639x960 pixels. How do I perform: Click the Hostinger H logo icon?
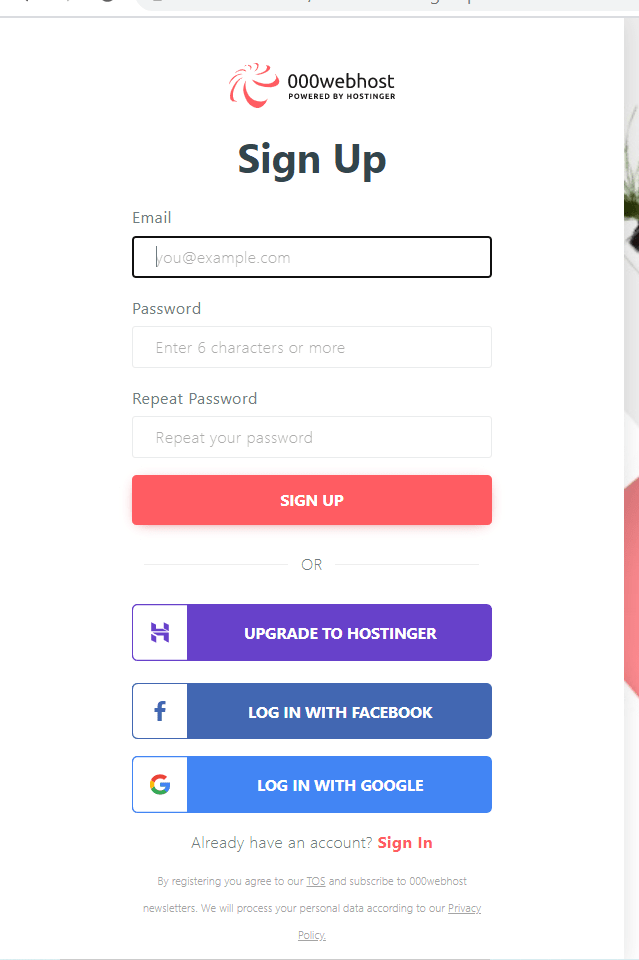point(160,632)
